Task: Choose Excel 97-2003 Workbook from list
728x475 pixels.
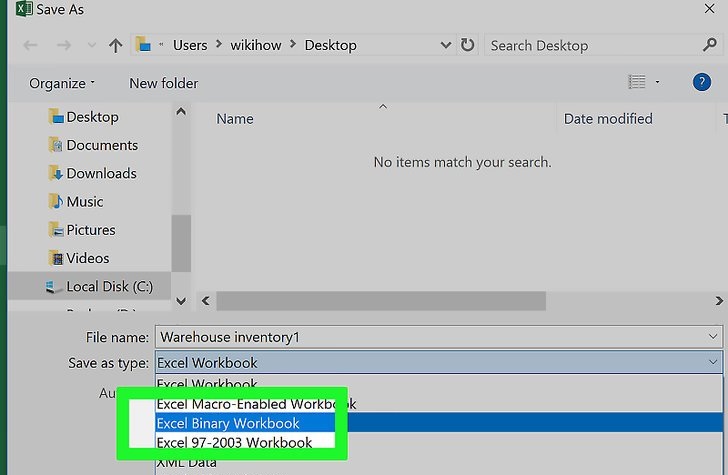Action: pos(439,442)
